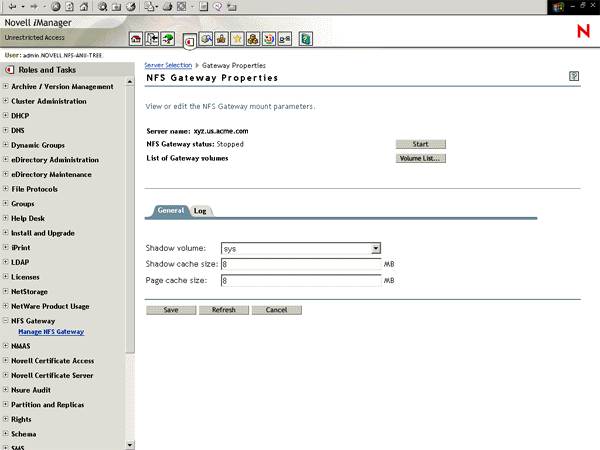
Task: Click the stacked boxes icon
Action: point(253,39)
